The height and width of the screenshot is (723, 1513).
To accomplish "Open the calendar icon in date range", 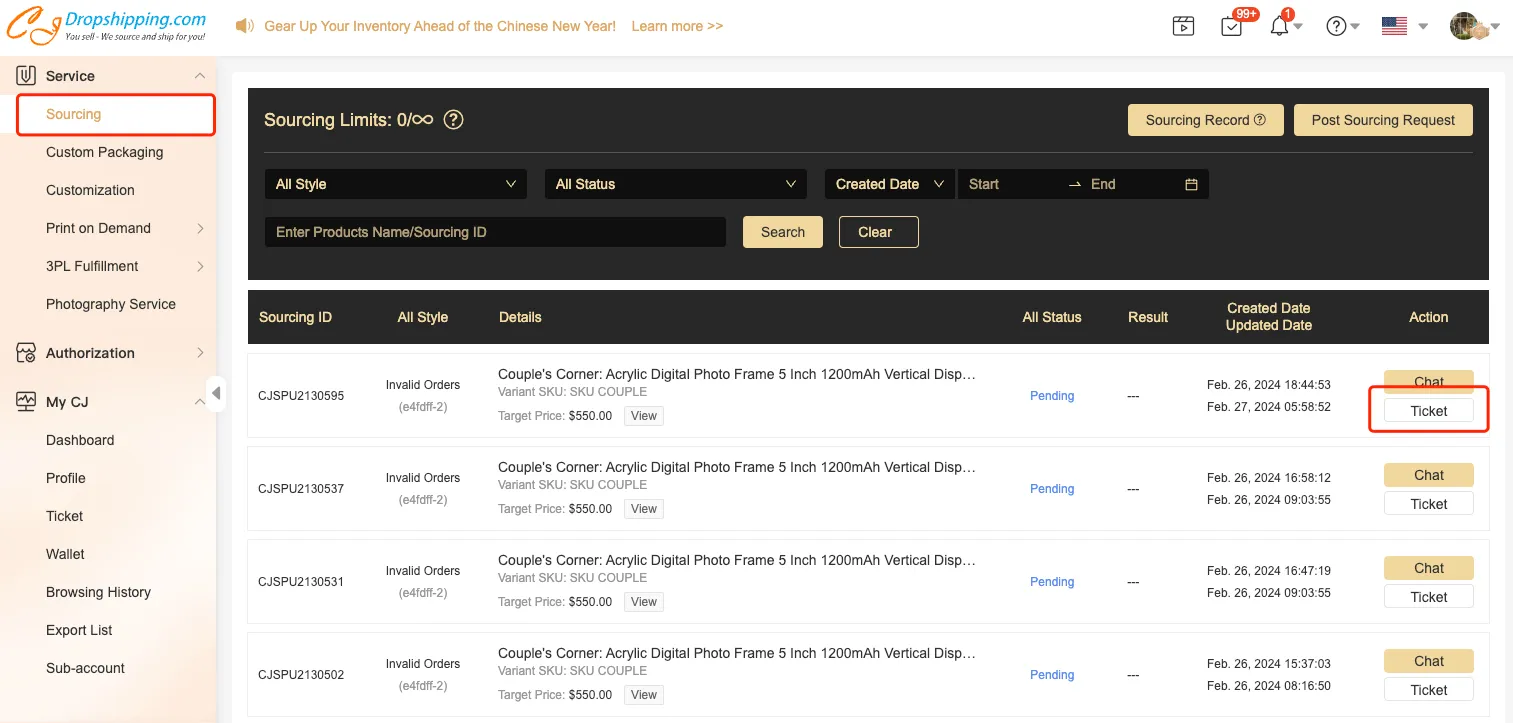I will coord(1191,184).
